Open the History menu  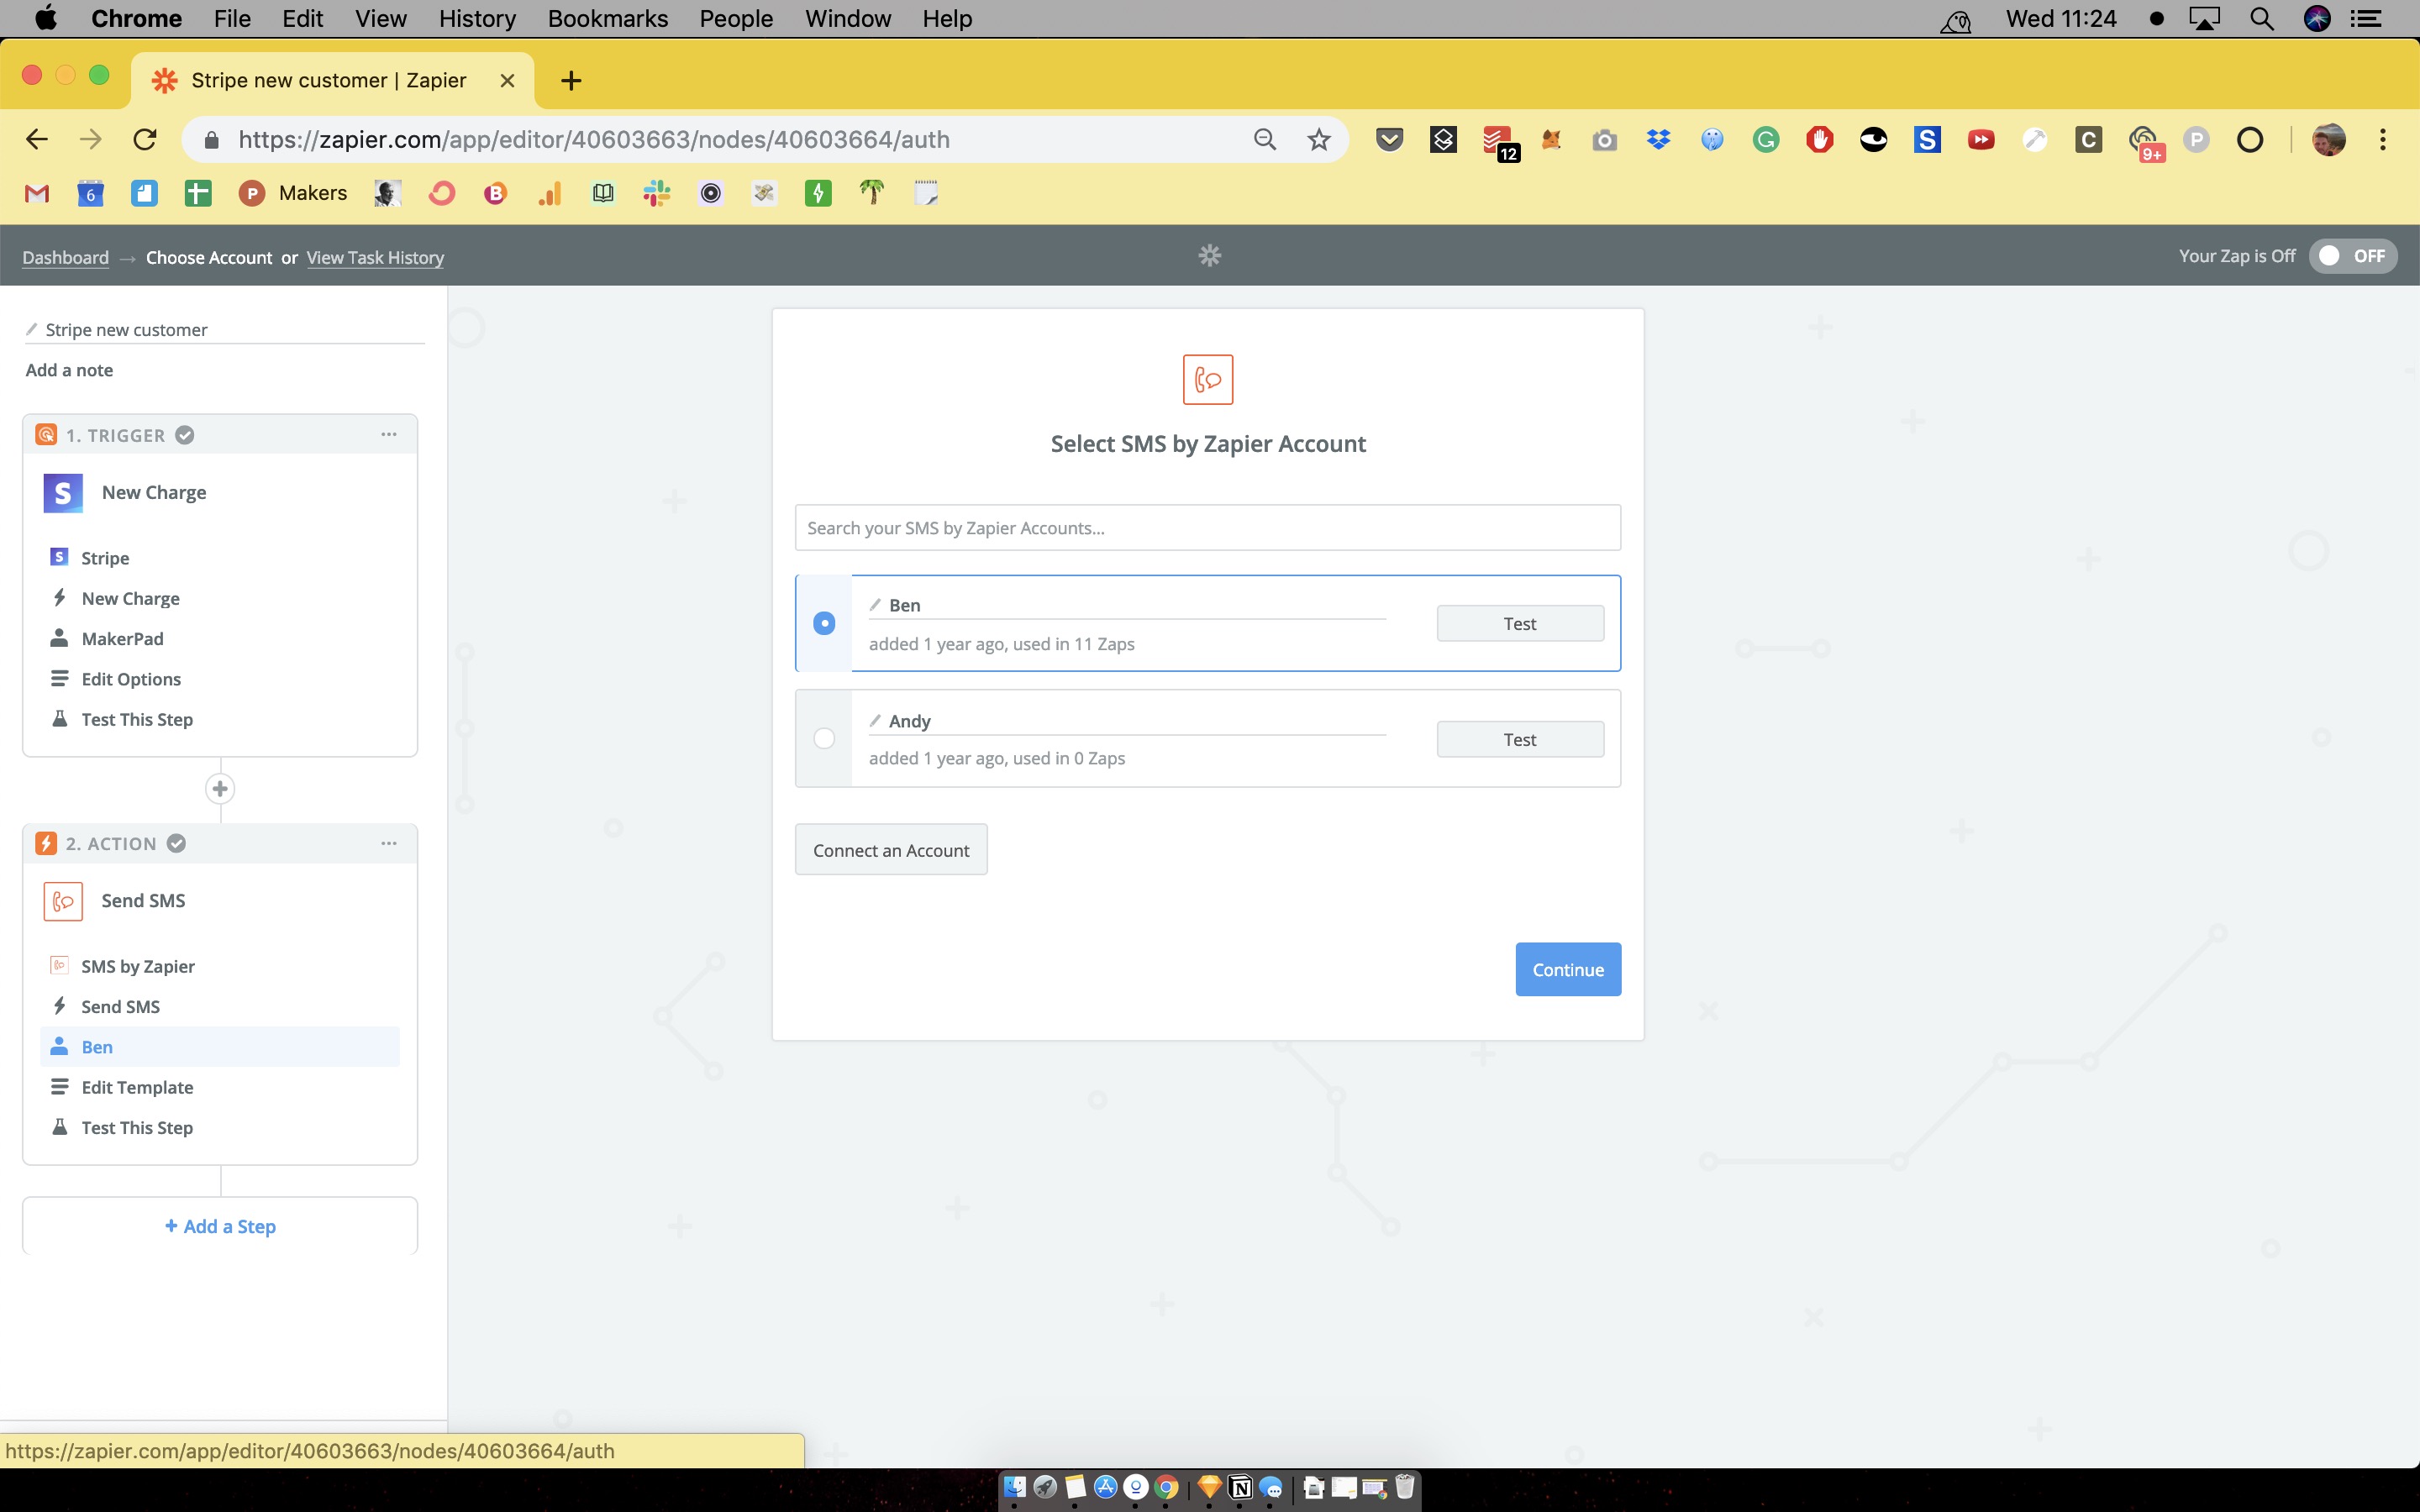pyautogui.click(x=477, y=18)
